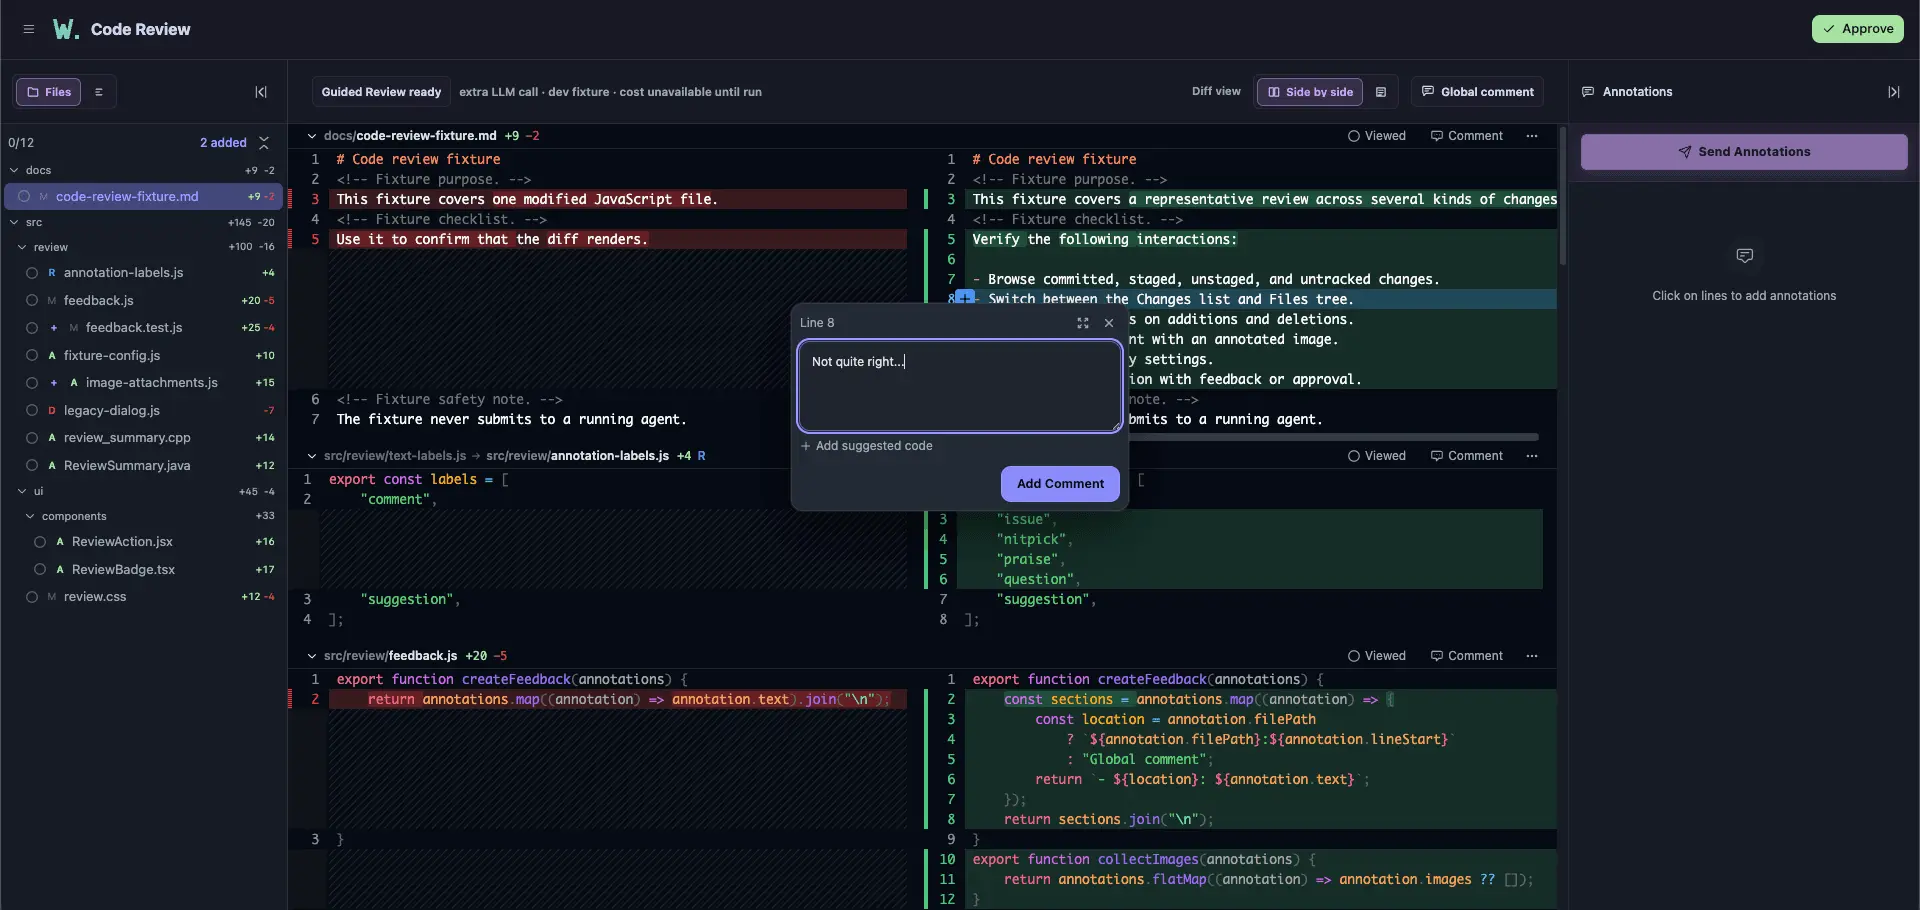This screenshot has height=910, width=1920.
Task: Open ReviewBadge.tsx in file tree
Action: tap(143, 570)
